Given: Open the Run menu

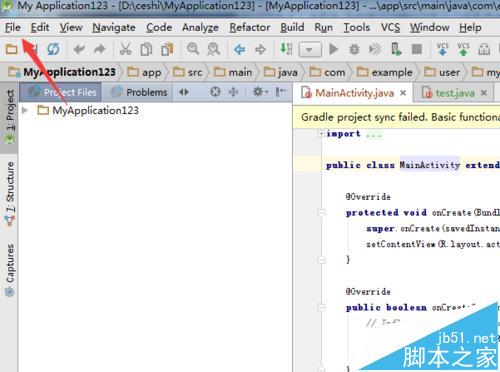Looking at the screenshot, I should [x=323, y=27].
